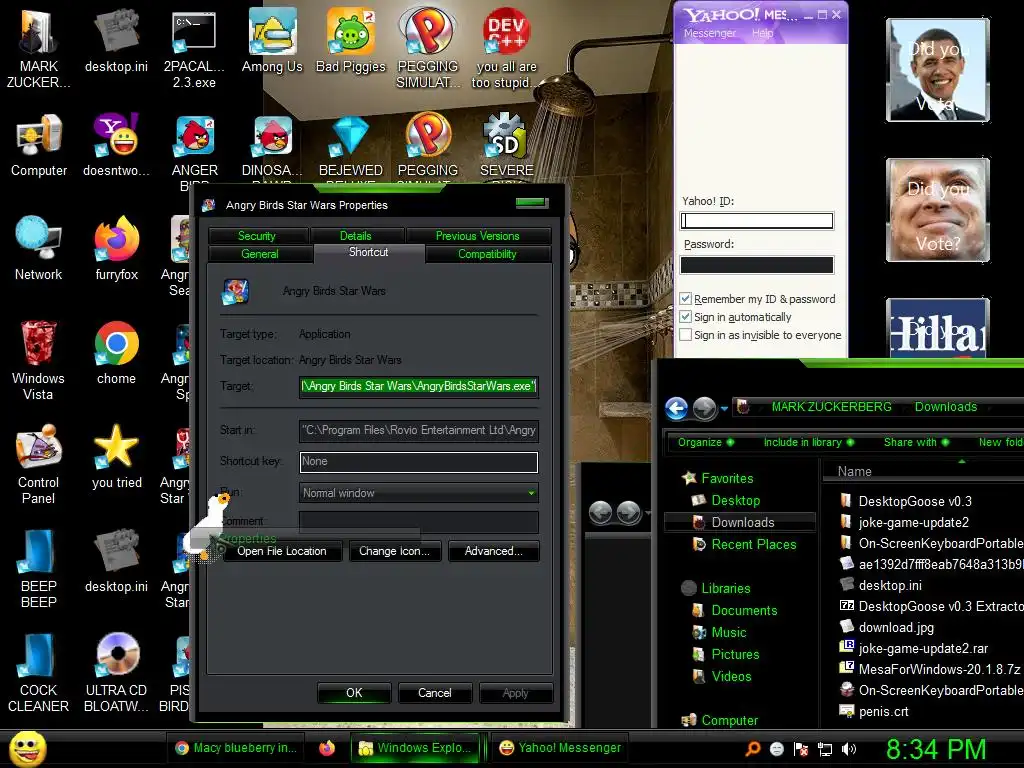Click the Change Icon... button
Viewport: 1024px width, 768px height.
394,551
